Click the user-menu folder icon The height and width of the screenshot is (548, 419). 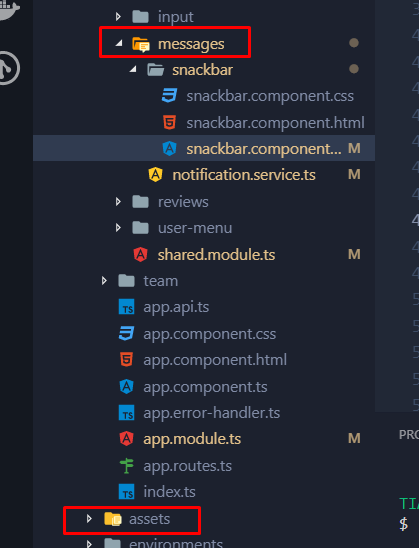(140, 228)
